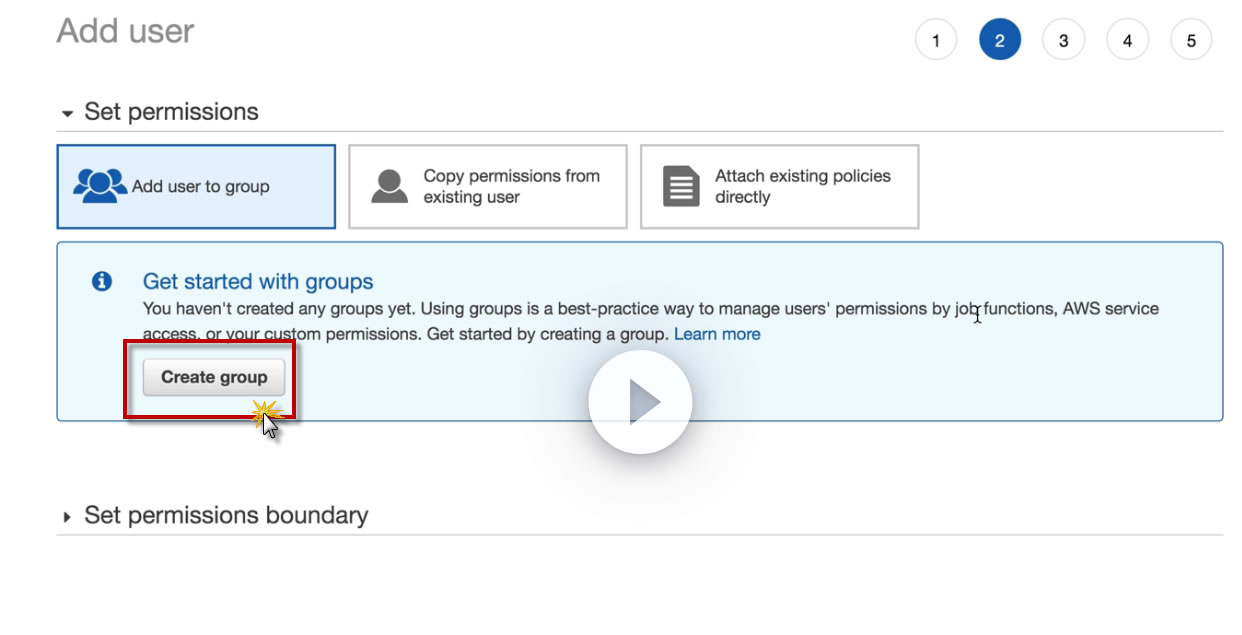Click the group people icon
Image resolution: width=1242 pixels, height=635 pixels.
point(101,186)
